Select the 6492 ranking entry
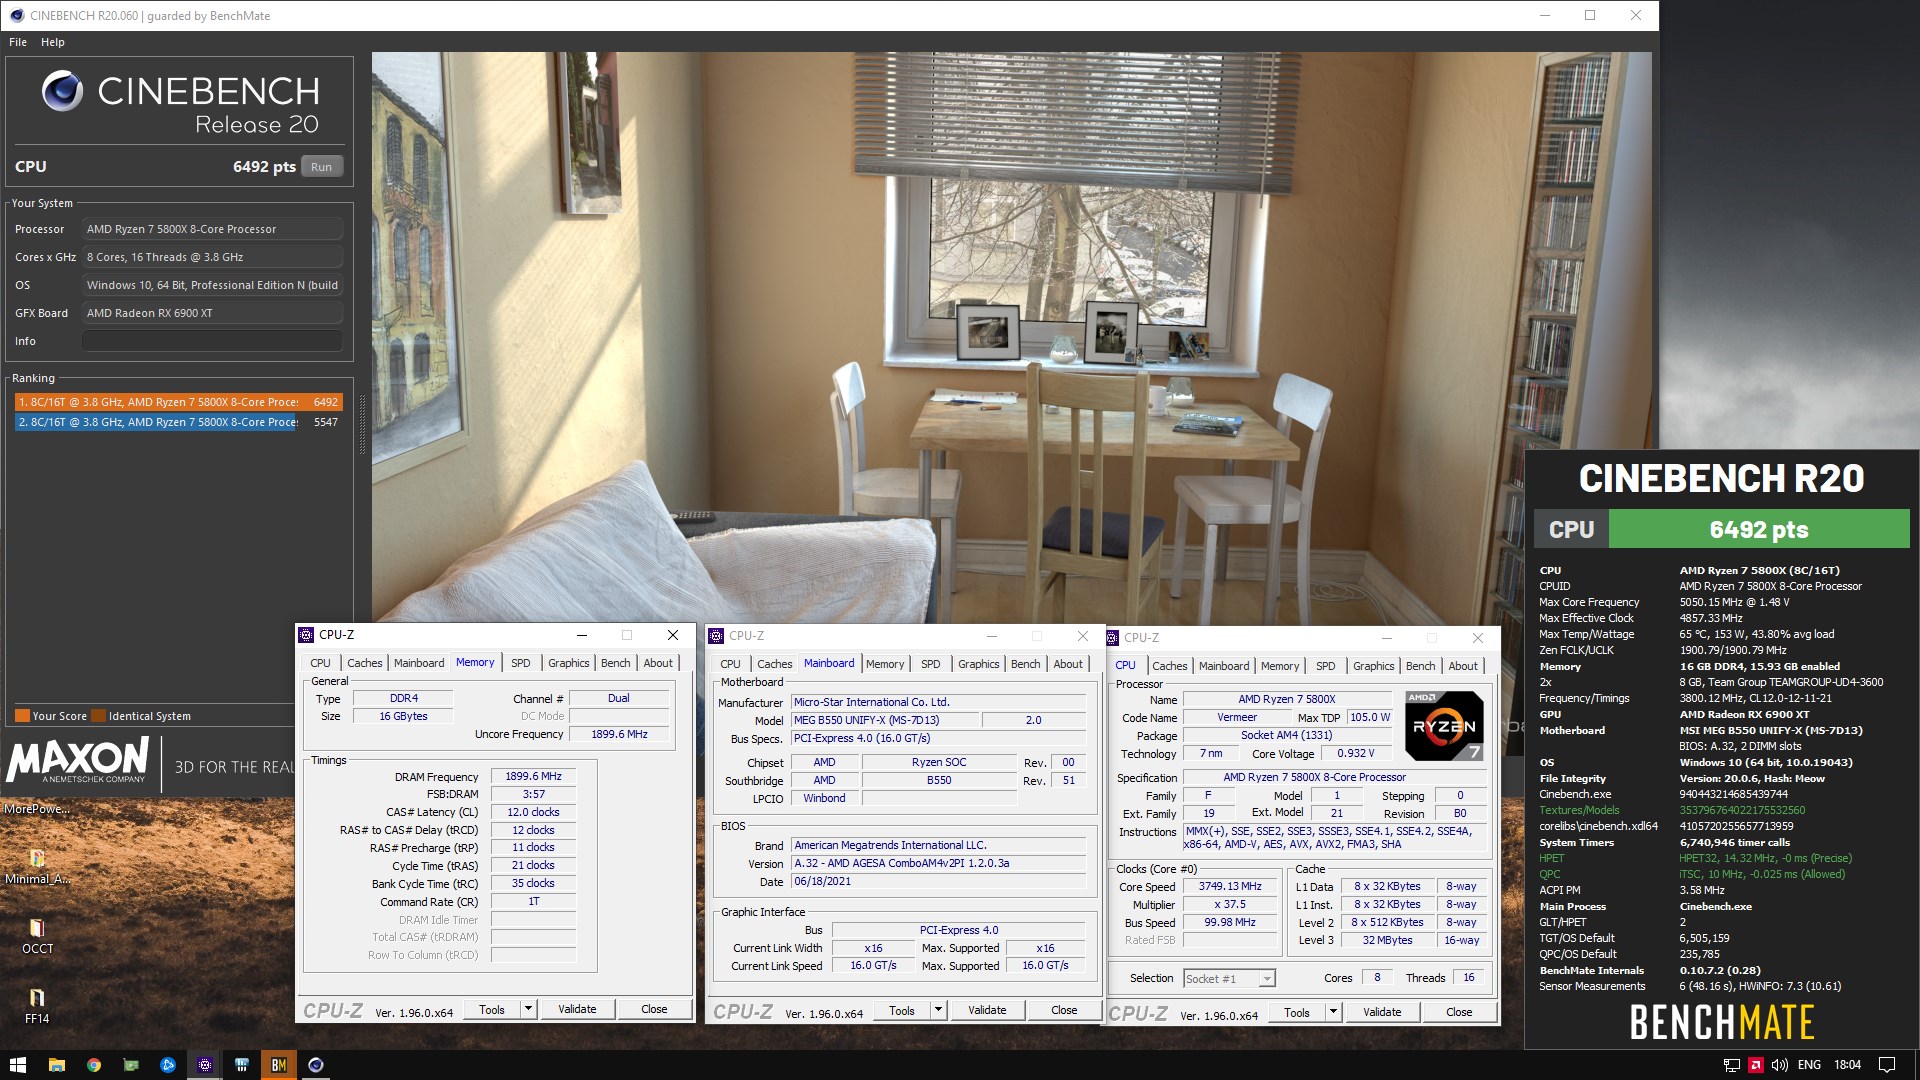This screenshot has height=1080, width=1920. (x=178, y=402)
